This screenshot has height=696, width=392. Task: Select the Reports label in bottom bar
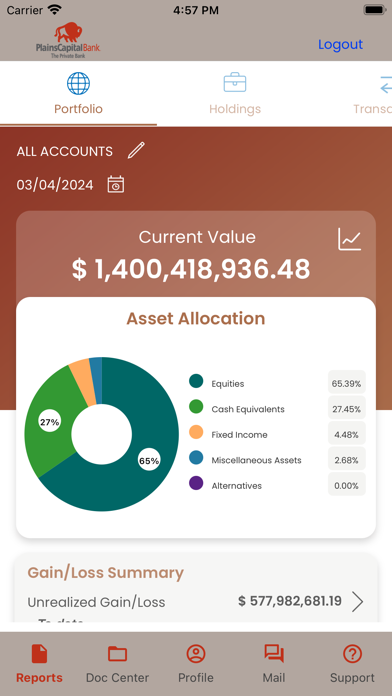pos(39,678)
